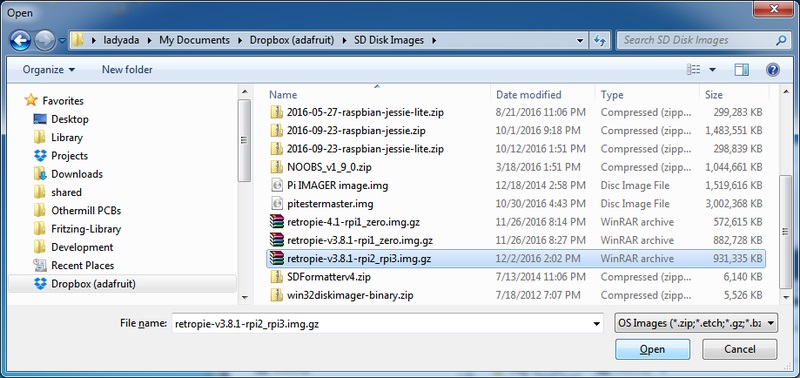Click WinRAR icon of retropie-v3.8.1-rpi1_zero.img.gz

coord(276,240)
